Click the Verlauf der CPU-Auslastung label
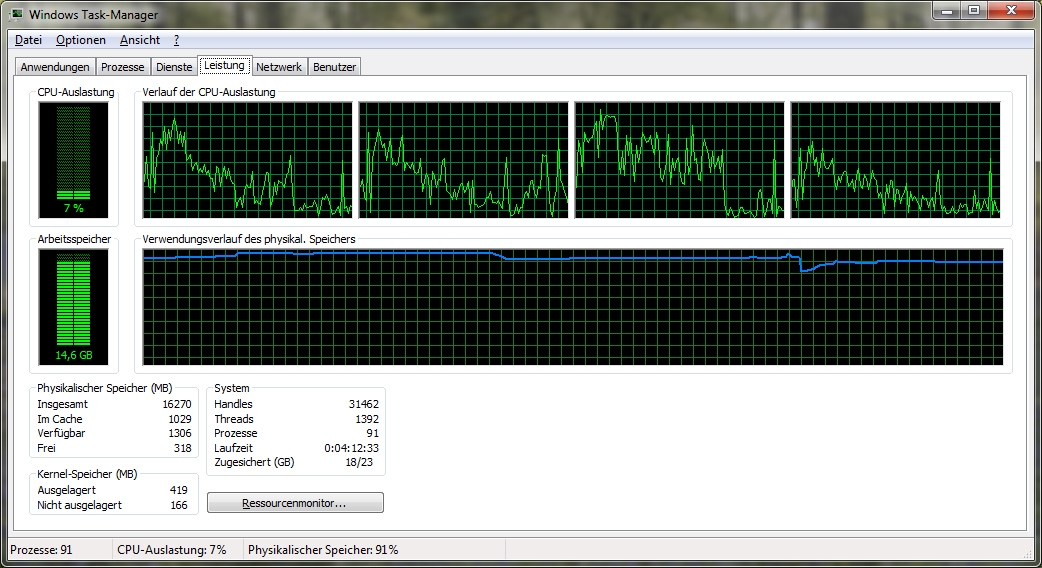The width and height of the screenshot is (1042, 568). (x=209, y=92)
